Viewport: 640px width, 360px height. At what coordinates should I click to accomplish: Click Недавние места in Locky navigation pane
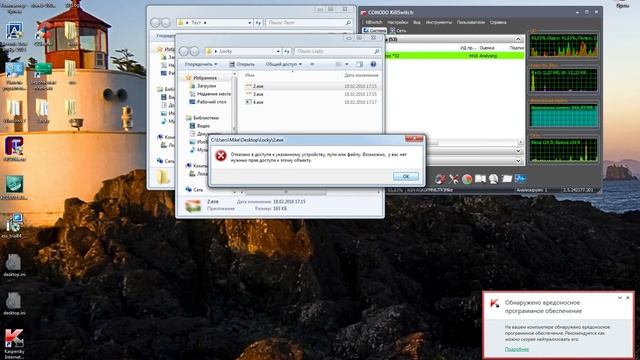coord(213,94)
